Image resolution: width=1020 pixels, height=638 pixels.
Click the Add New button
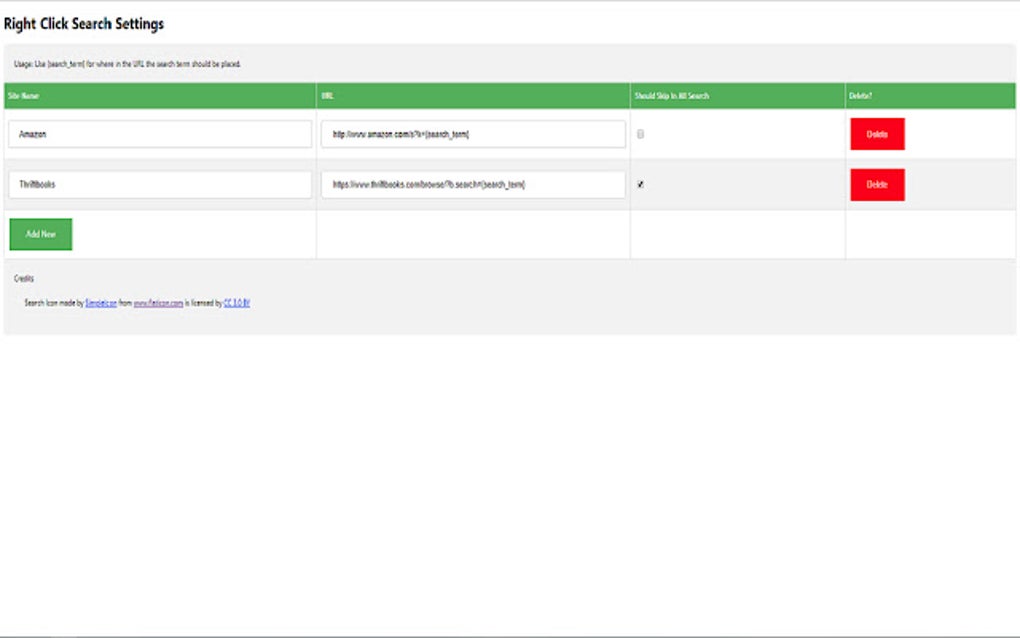(40, 233)
